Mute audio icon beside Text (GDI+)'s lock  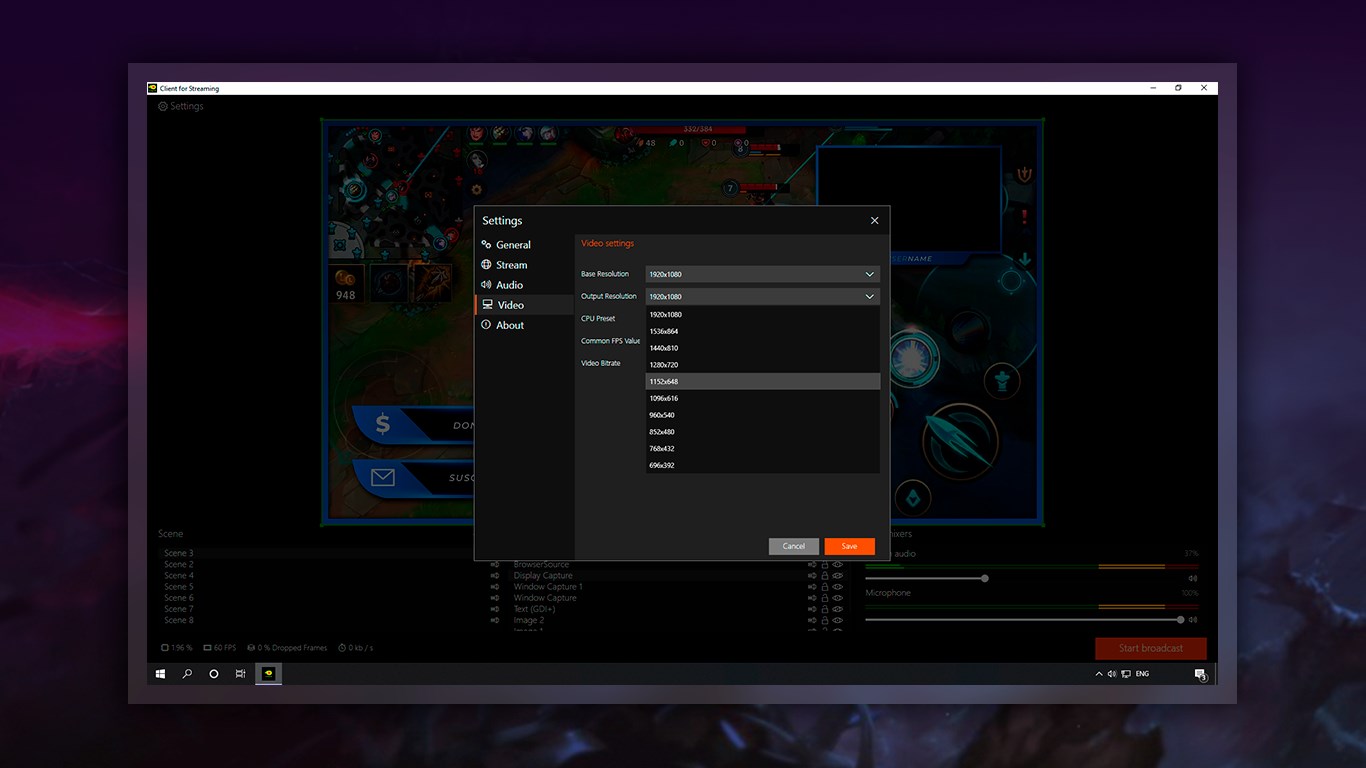(812, 609)
